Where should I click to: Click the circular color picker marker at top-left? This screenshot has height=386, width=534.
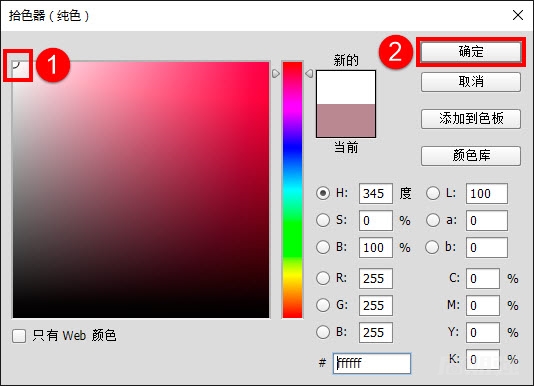click(x=16, y=64)
